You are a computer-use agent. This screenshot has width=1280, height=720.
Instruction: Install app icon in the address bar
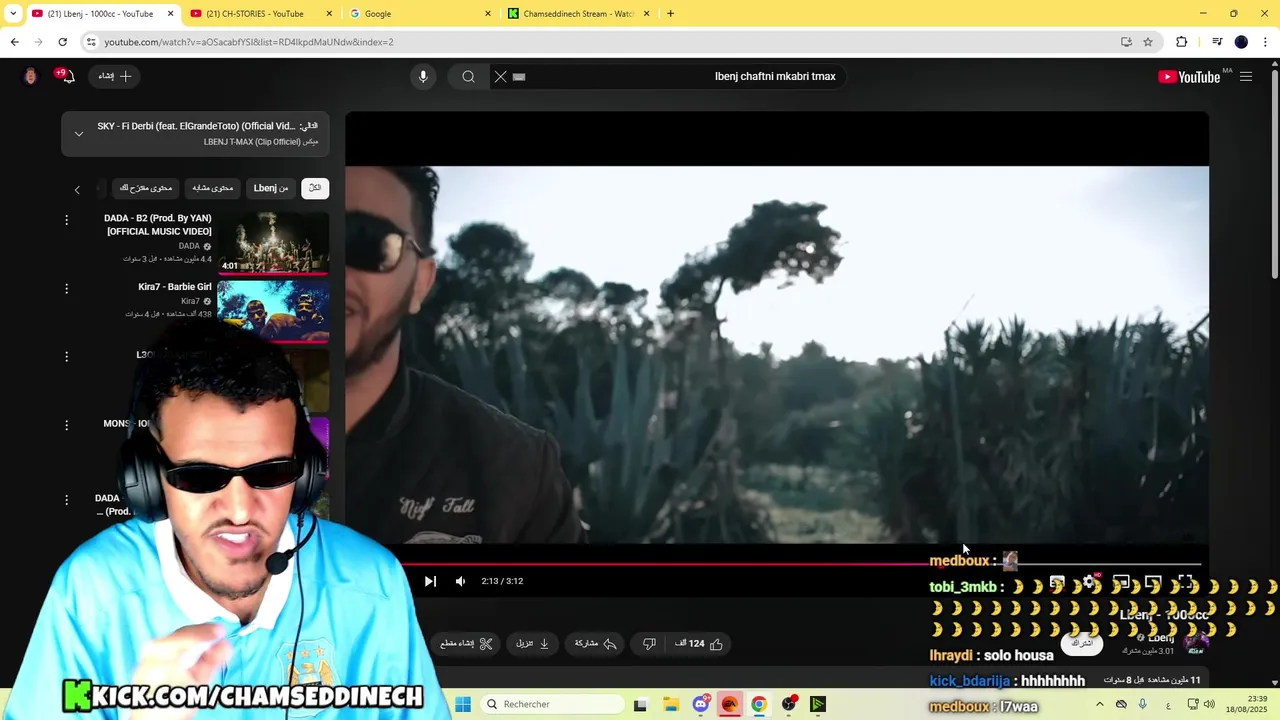1126,42
